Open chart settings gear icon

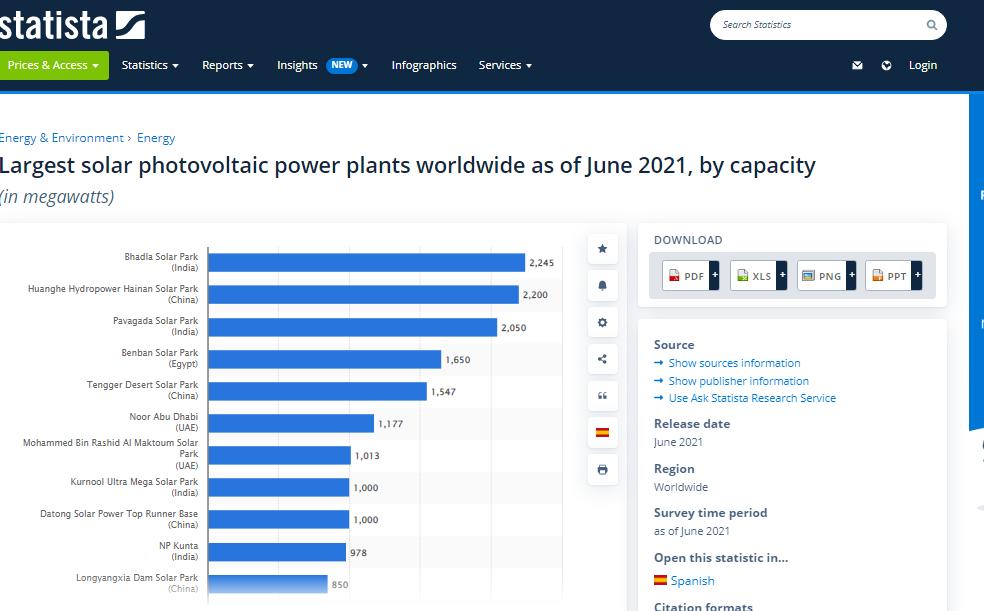pos(602,323)
